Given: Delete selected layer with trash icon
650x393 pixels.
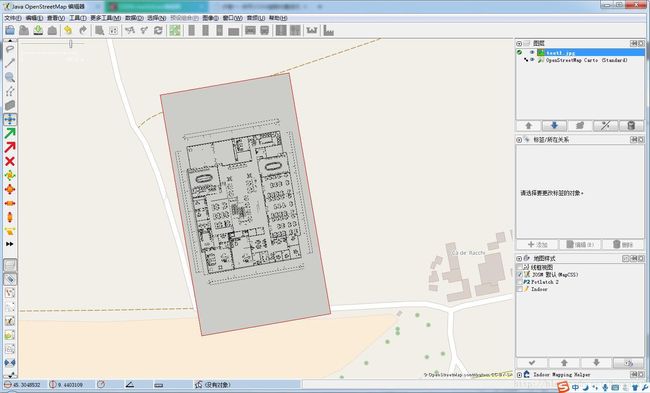Looking at the screenshot, I should [631, 126].
